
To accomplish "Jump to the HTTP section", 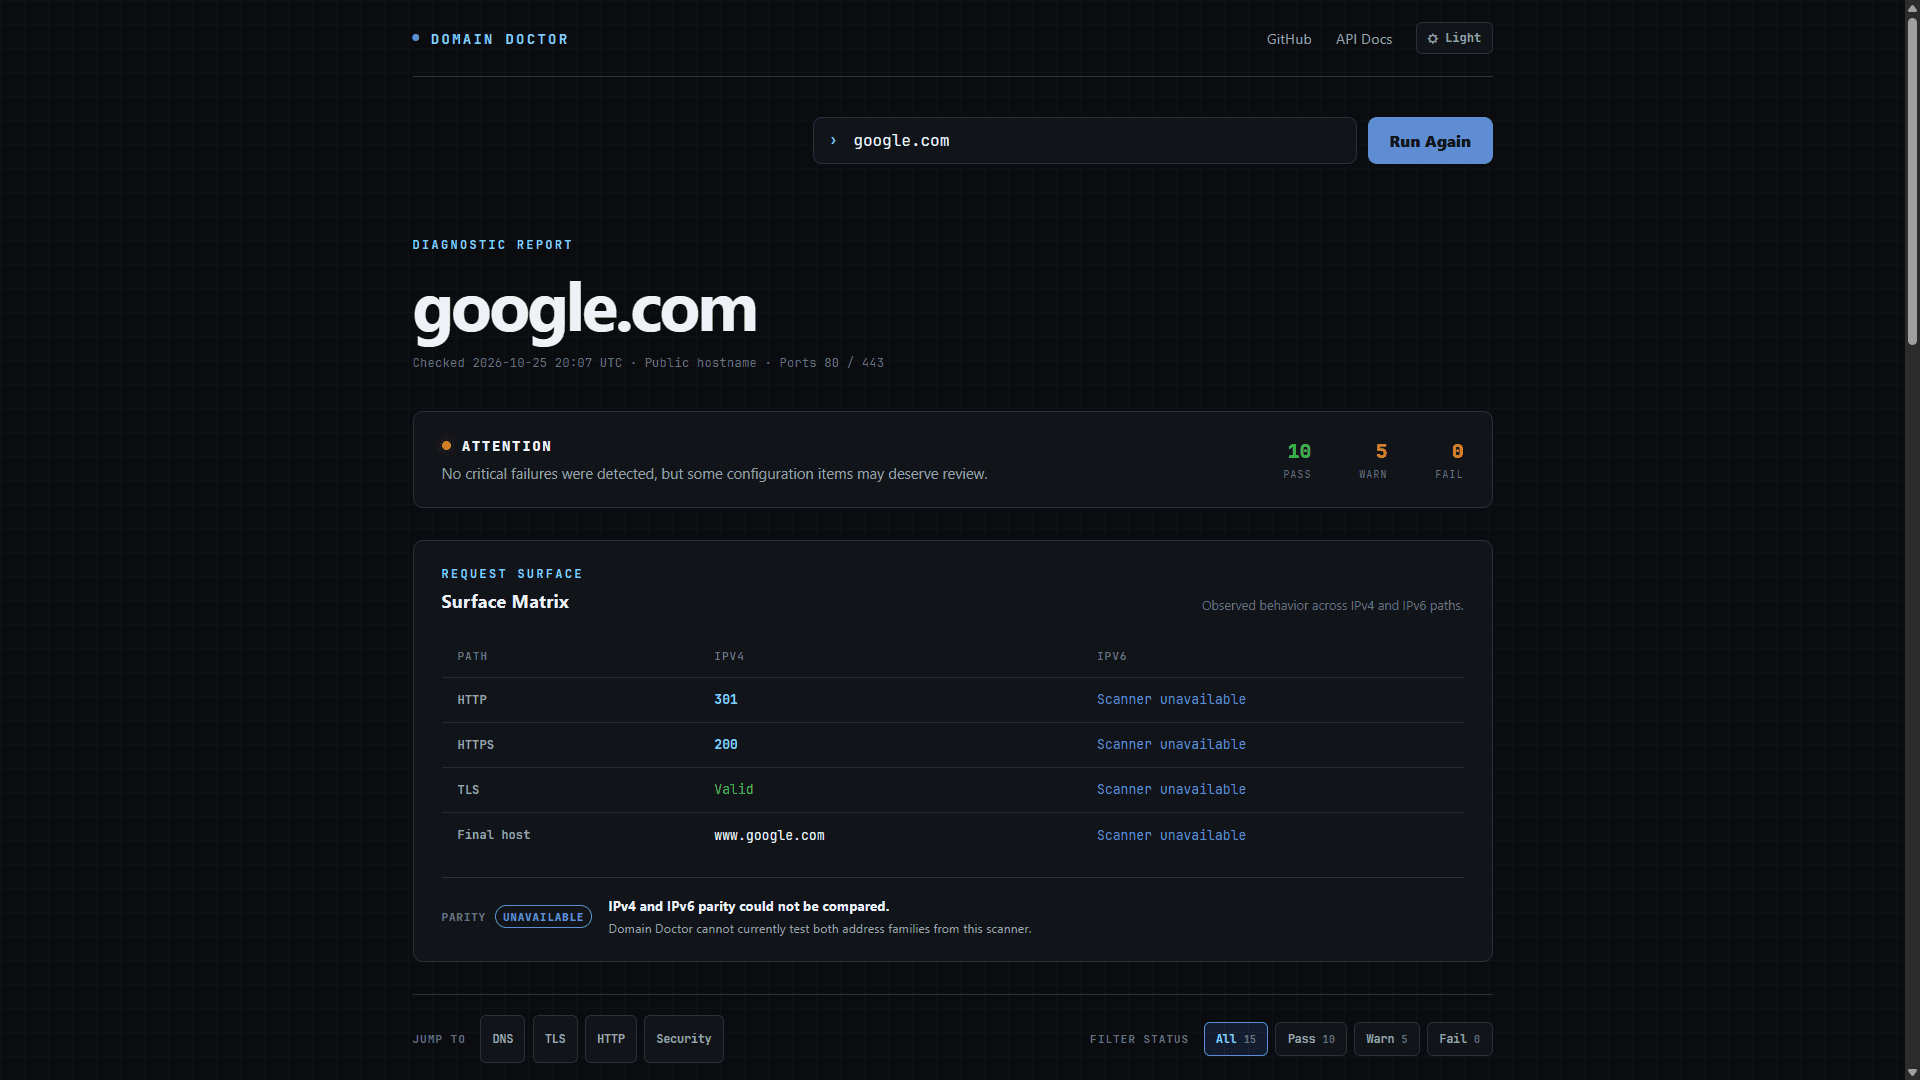I will click(x=611, y=1039).
